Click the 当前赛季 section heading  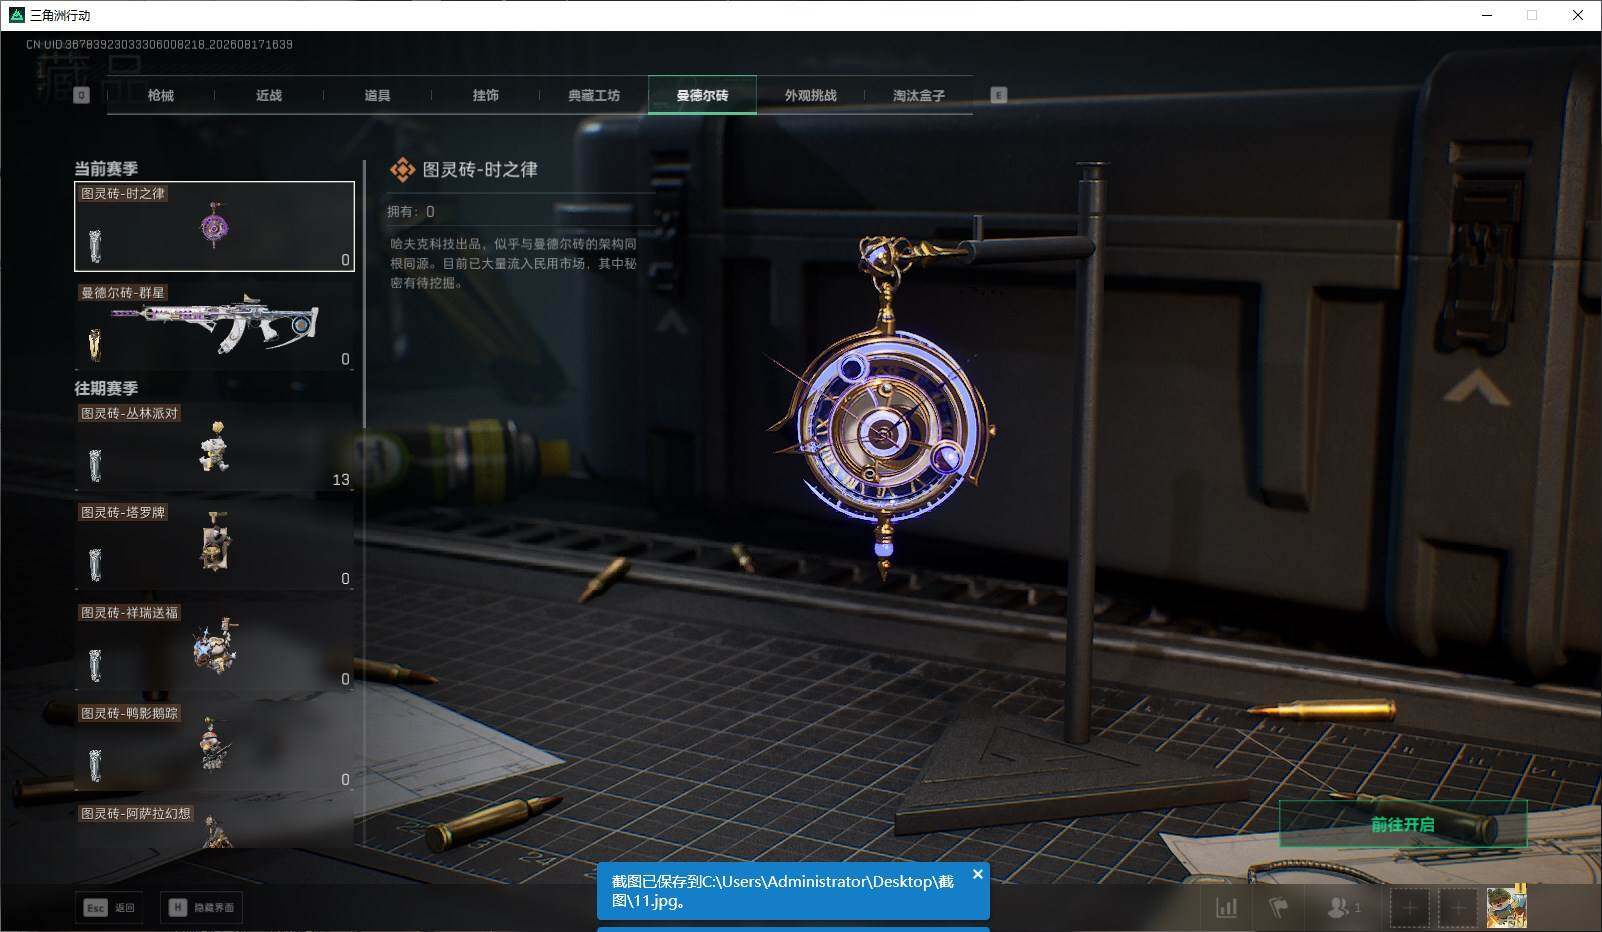point(106,168)
